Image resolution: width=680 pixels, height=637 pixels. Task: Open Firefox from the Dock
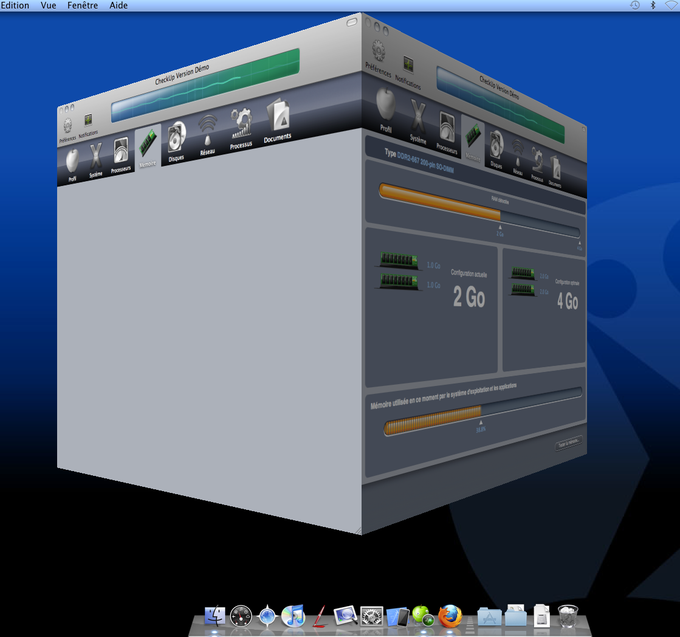point(450,616)
